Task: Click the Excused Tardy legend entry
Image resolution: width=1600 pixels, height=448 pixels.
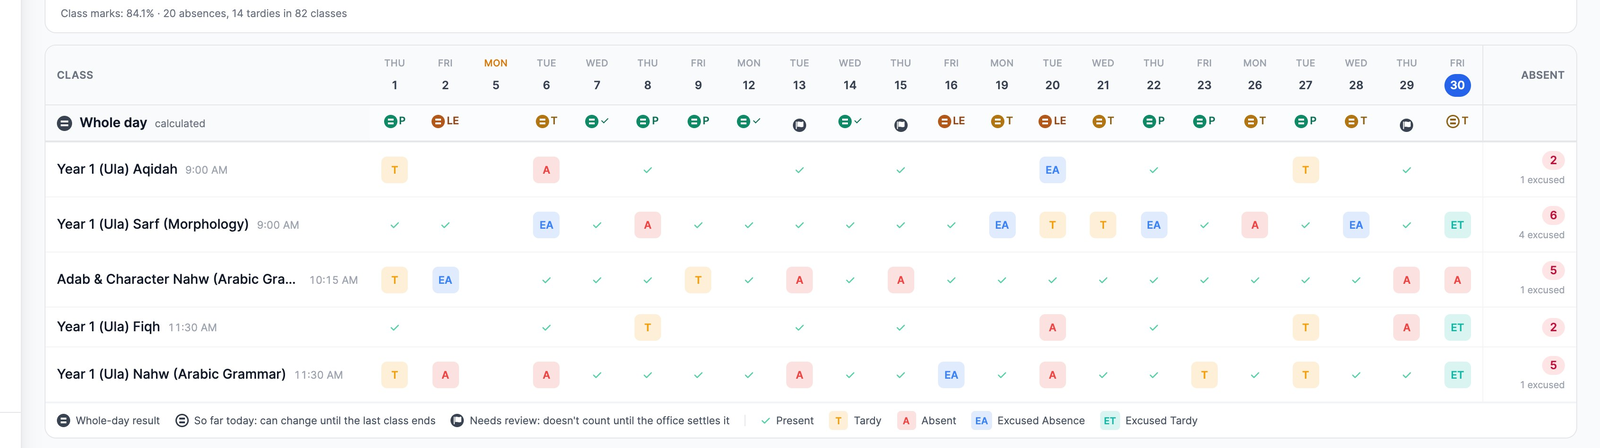Action: tap(1149, 421)
